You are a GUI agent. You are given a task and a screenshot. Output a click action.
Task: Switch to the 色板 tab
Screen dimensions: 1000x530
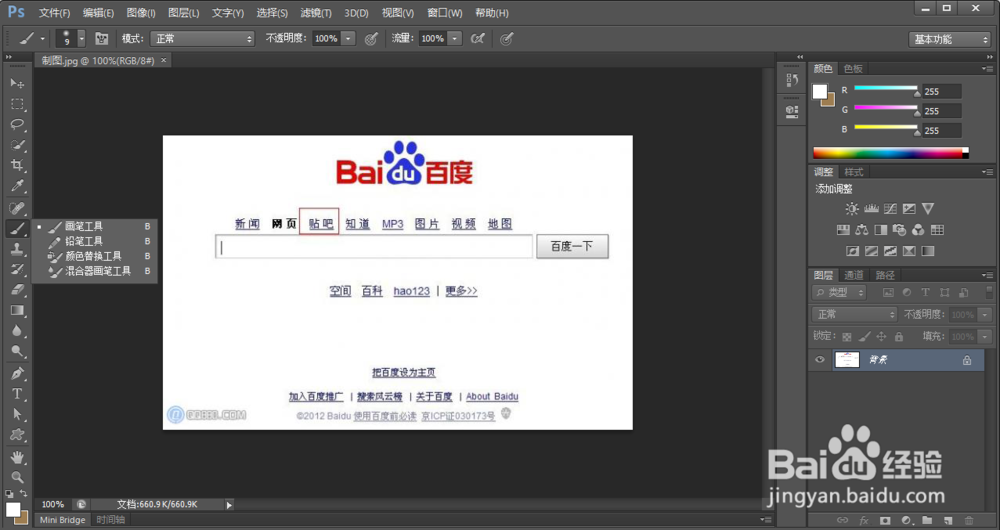tap(853, 68)
